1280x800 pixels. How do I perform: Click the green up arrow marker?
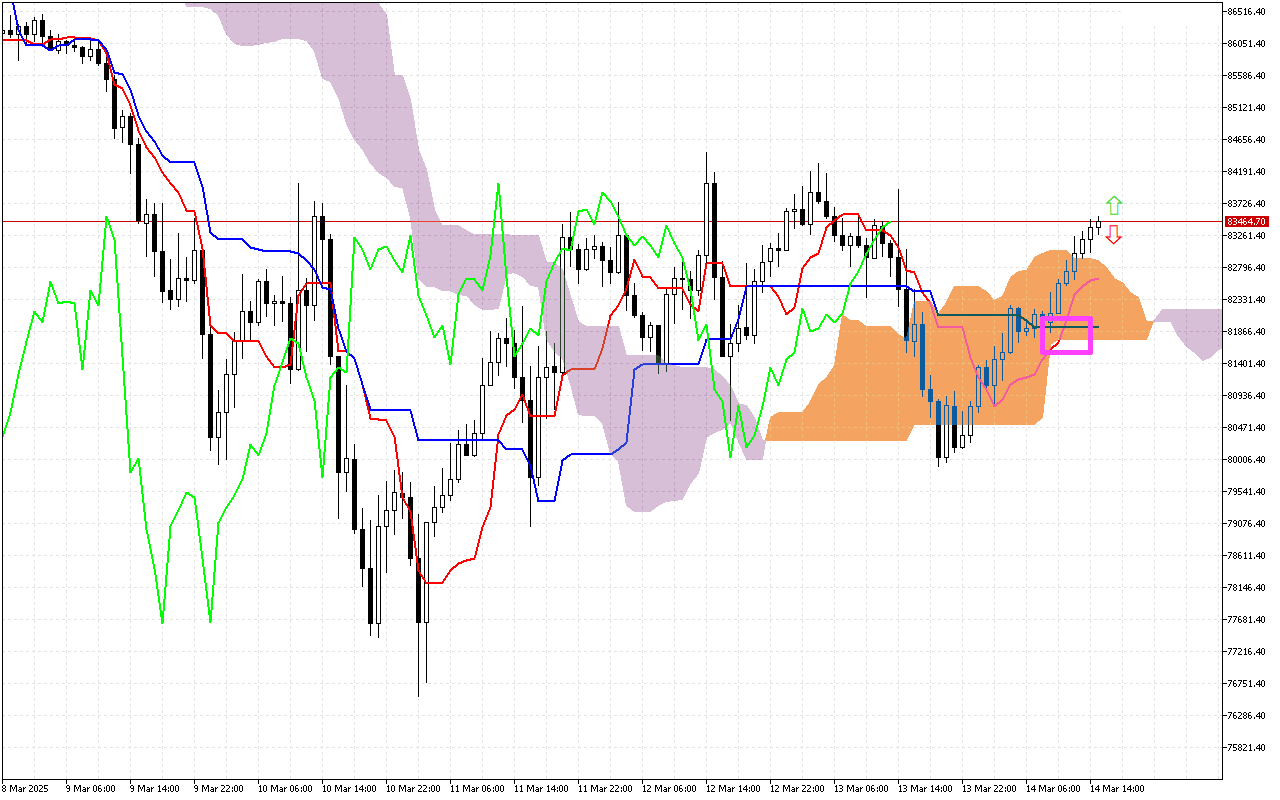pos(1114,206)
